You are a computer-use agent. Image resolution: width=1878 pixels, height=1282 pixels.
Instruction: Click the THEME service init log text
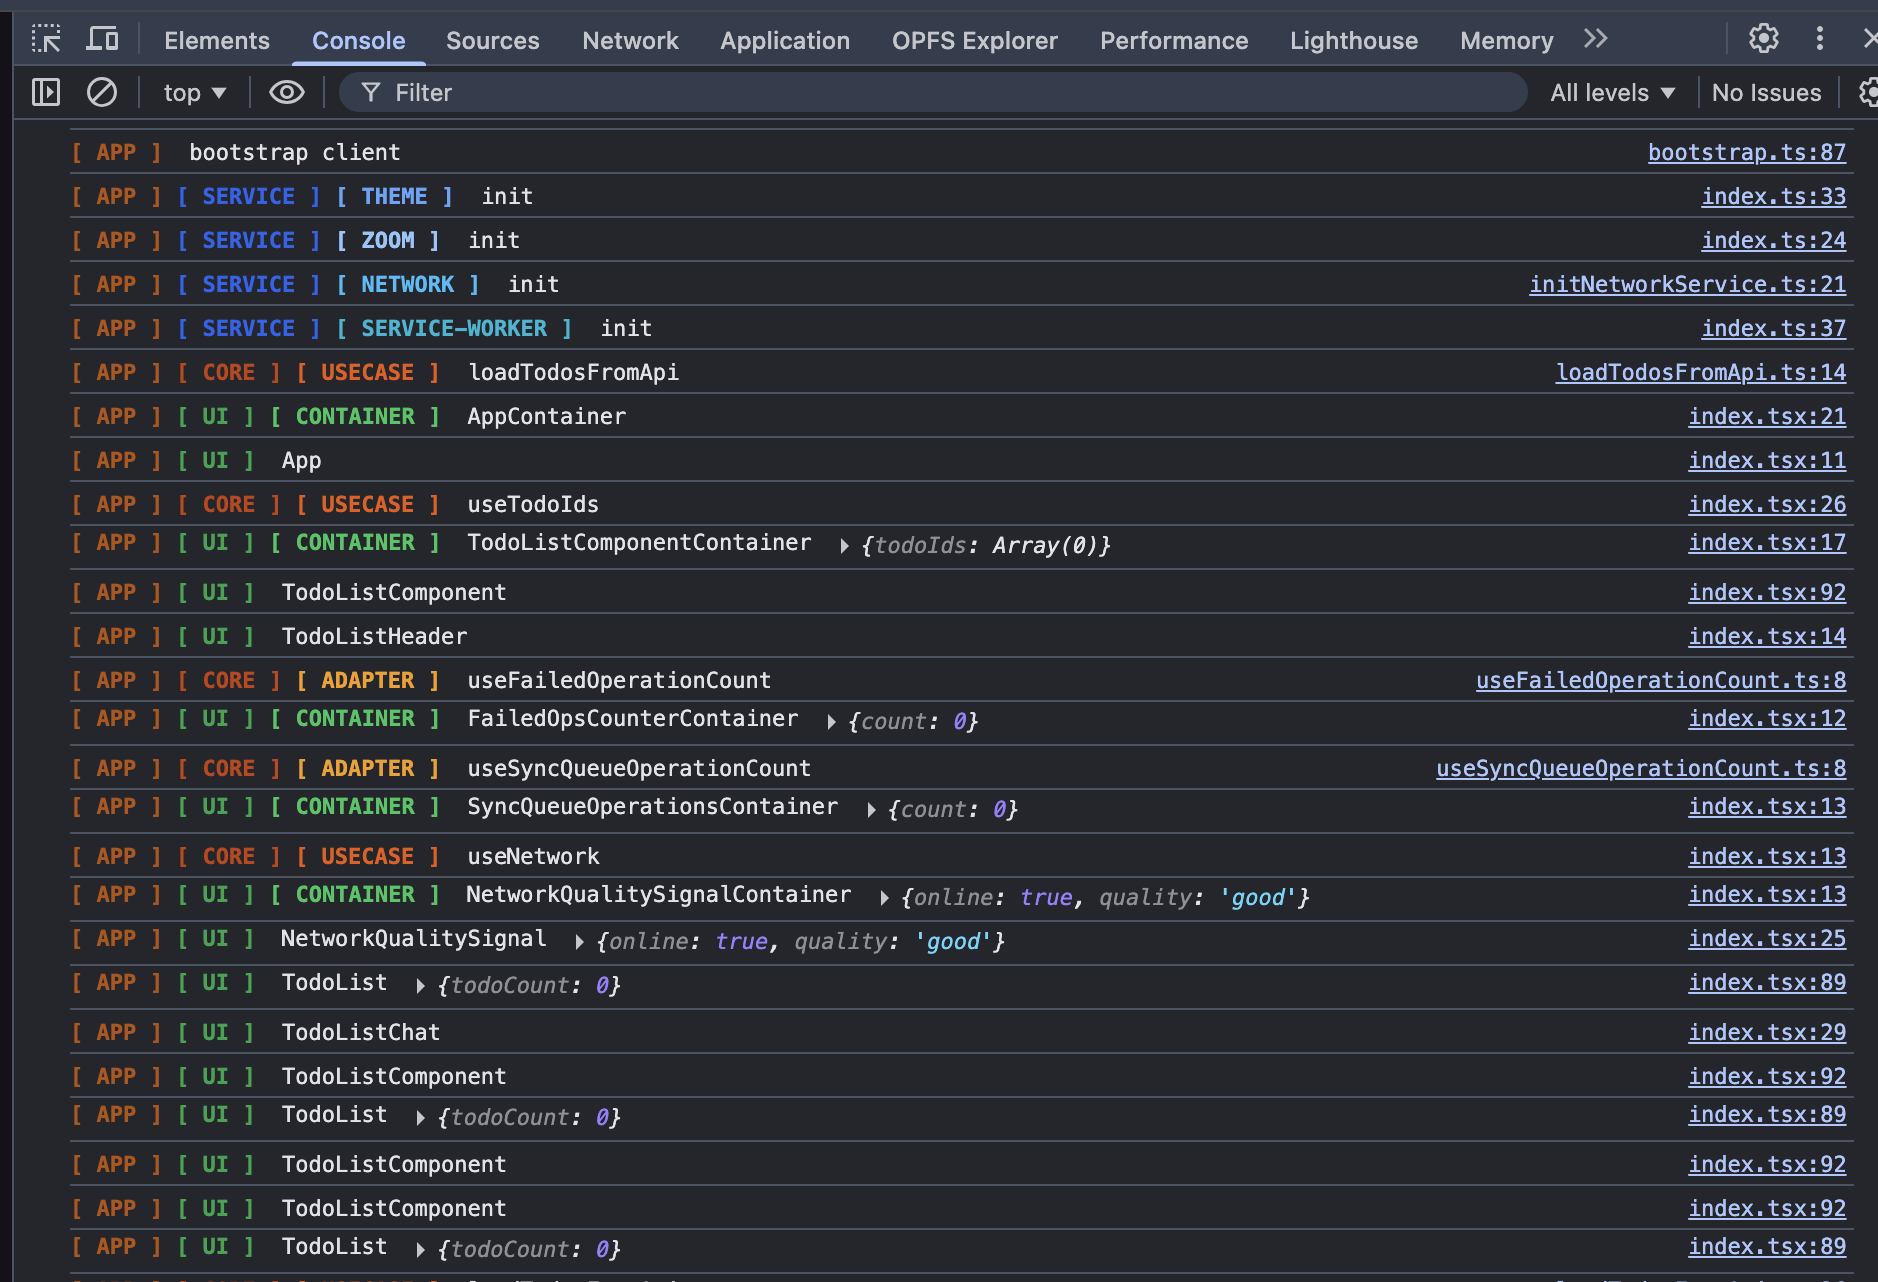click(x=507, y=196)
